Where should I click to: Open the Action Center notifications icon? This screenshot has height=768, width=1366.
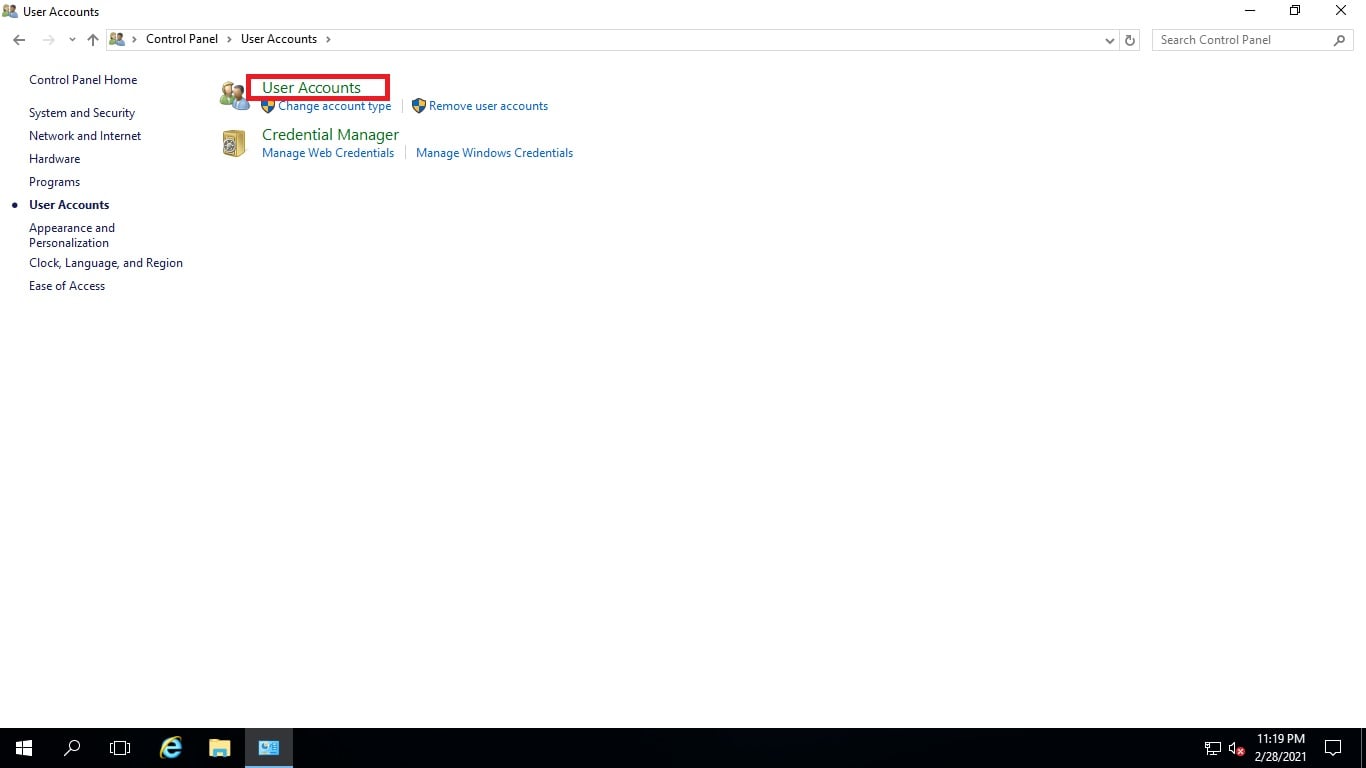[x=1332, y=748]
